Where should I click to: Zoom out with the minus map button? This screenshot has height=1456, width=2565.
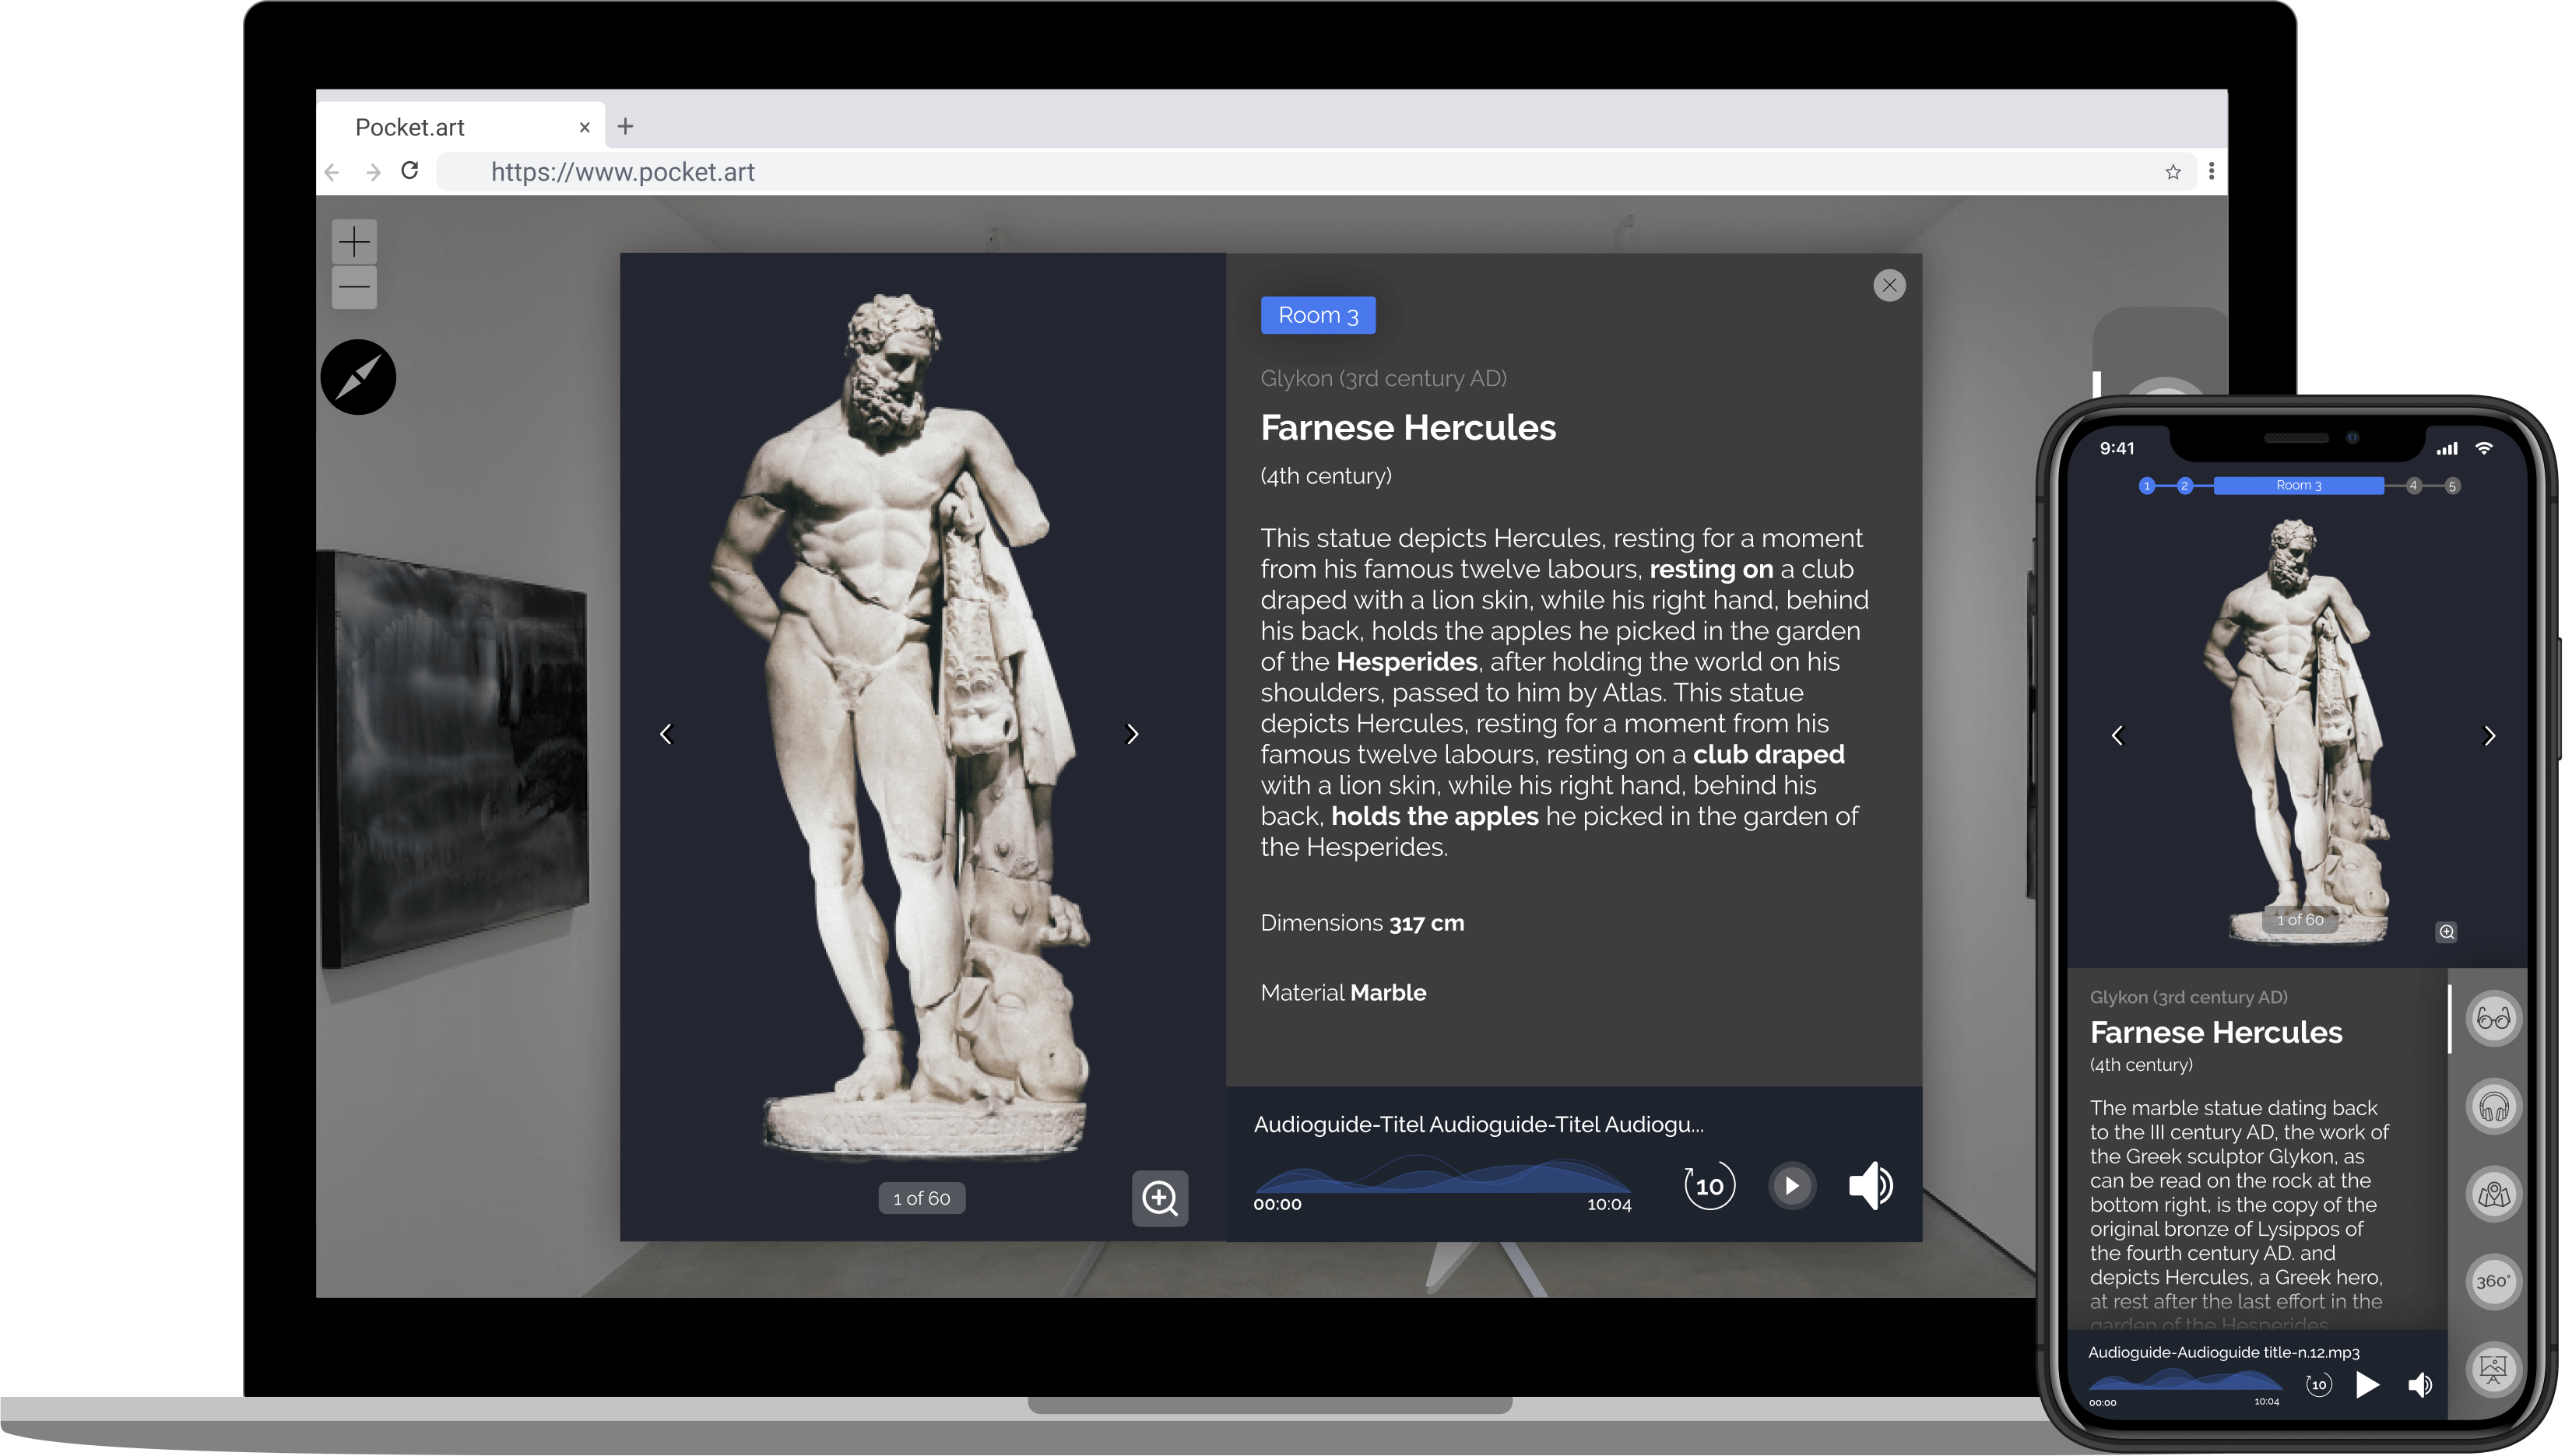pos(354,287)
